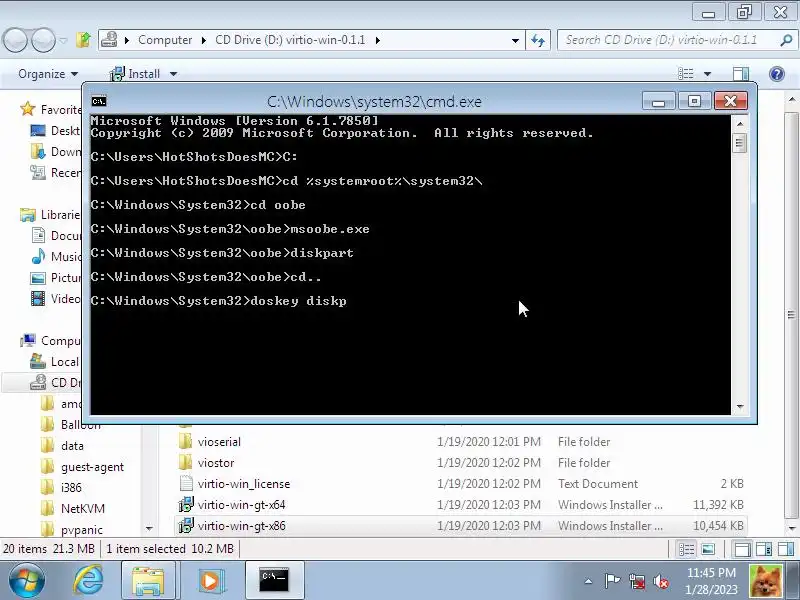800x600 pixels.
Task: Open Windows Explorer taskbar button
Action: pyautogui.click(x=148, y=580)
